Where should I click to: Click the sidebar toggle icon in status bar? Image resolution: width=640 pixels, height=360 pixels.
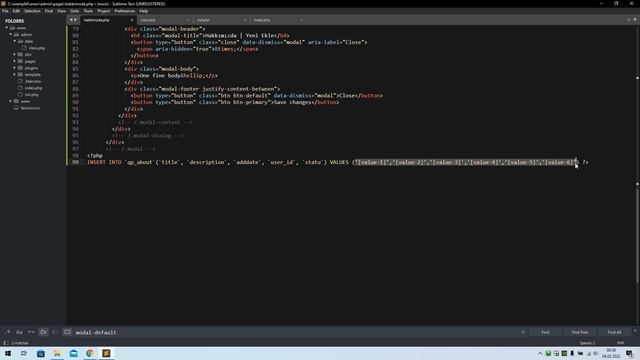[6, 343]
